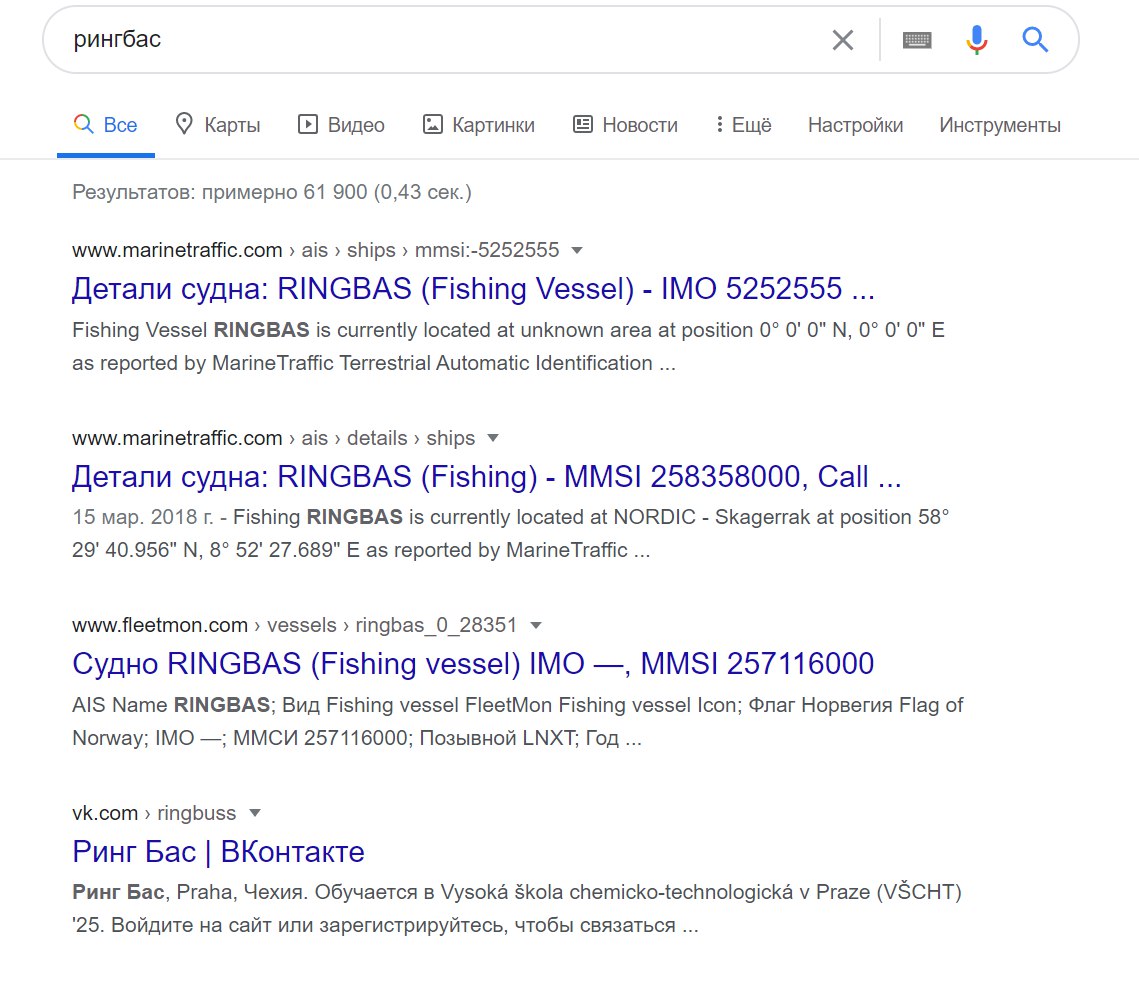Open result RINGBAS Fishing Vessel IMO 5252555
Viewport: 1139px width, 985px height.
[473, 288]
